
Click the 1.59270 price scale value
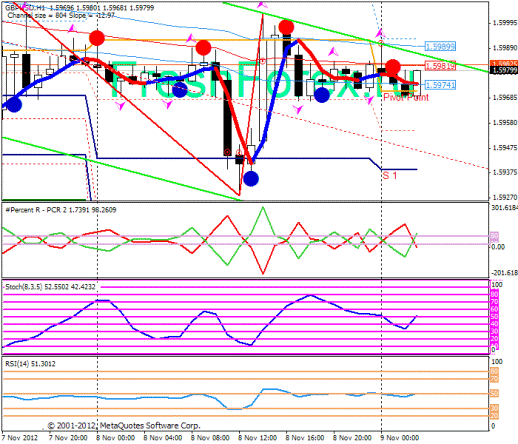(x=505, y=197)
